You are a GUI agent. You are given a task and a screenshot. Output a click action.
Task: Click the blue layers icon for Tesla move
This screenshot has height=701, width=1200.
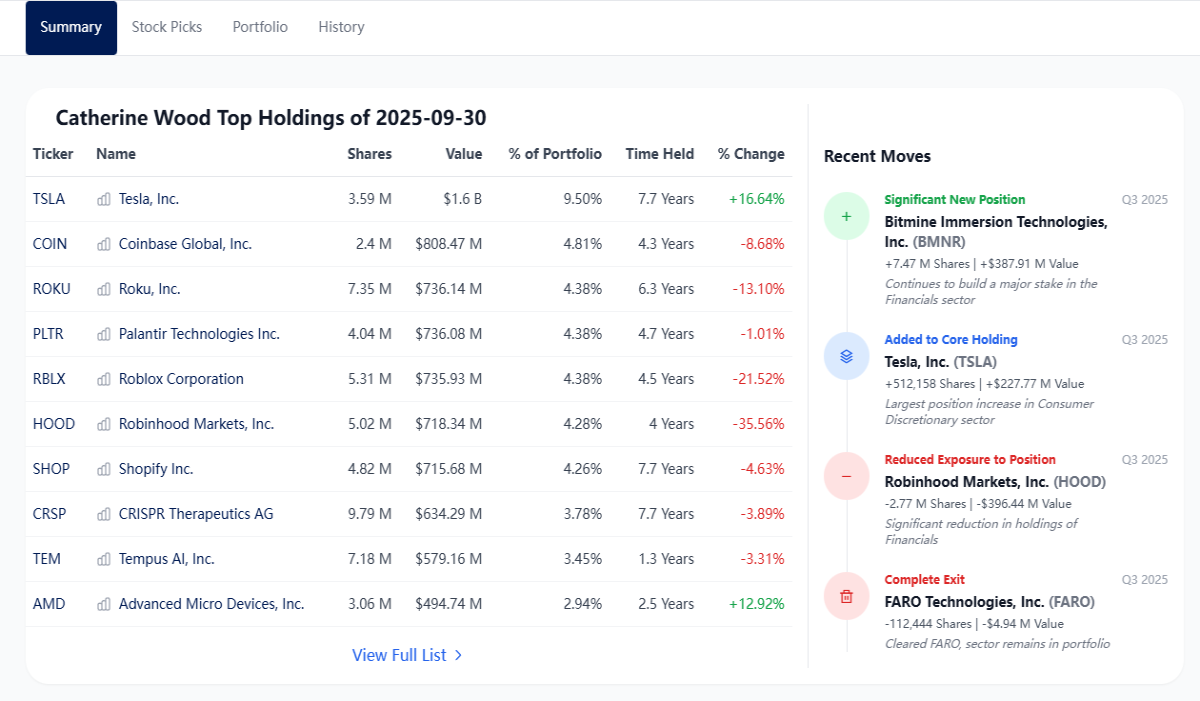click(847, 356)
